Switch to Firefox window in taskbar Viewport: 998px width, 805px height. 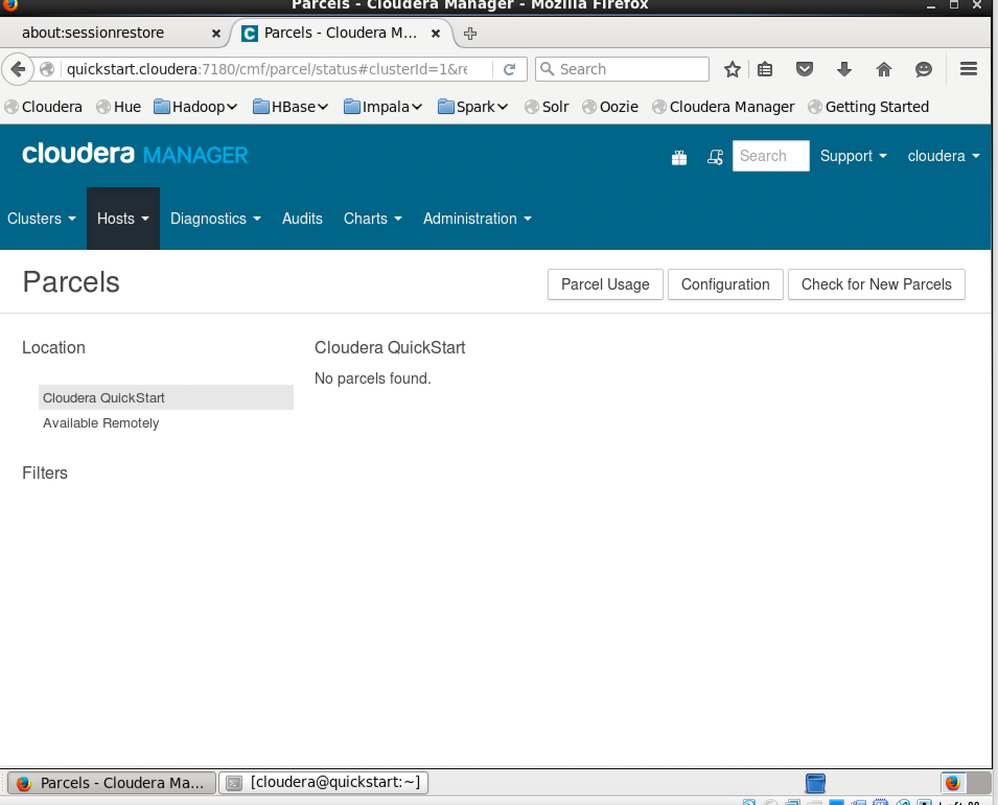111,783
